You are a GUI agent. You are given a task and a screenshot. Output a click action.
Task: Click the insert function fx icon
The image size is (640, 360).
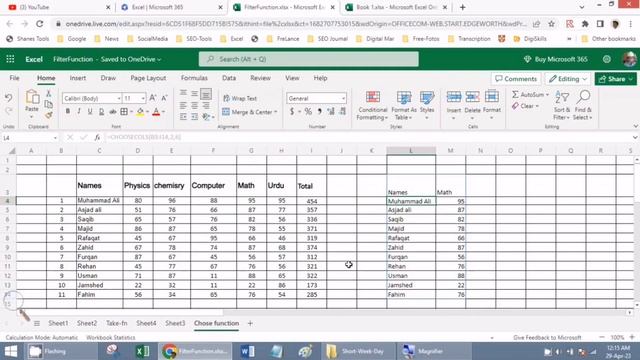coord(97,138)
